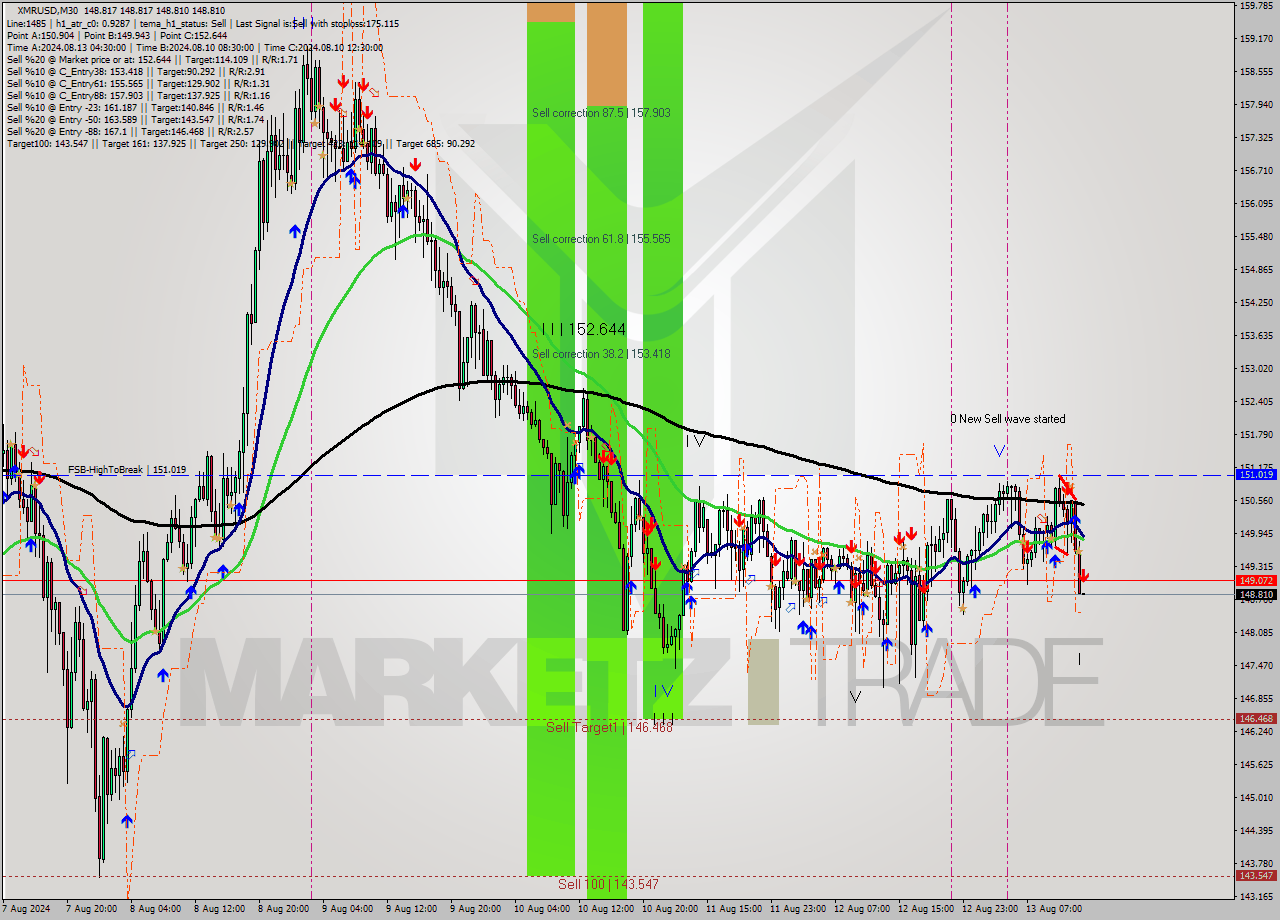Click '13 Aug 07:00' on the time axis
Image resolution: width=1280 pixels, height=920 pixels.
(x=1055, y=909)
